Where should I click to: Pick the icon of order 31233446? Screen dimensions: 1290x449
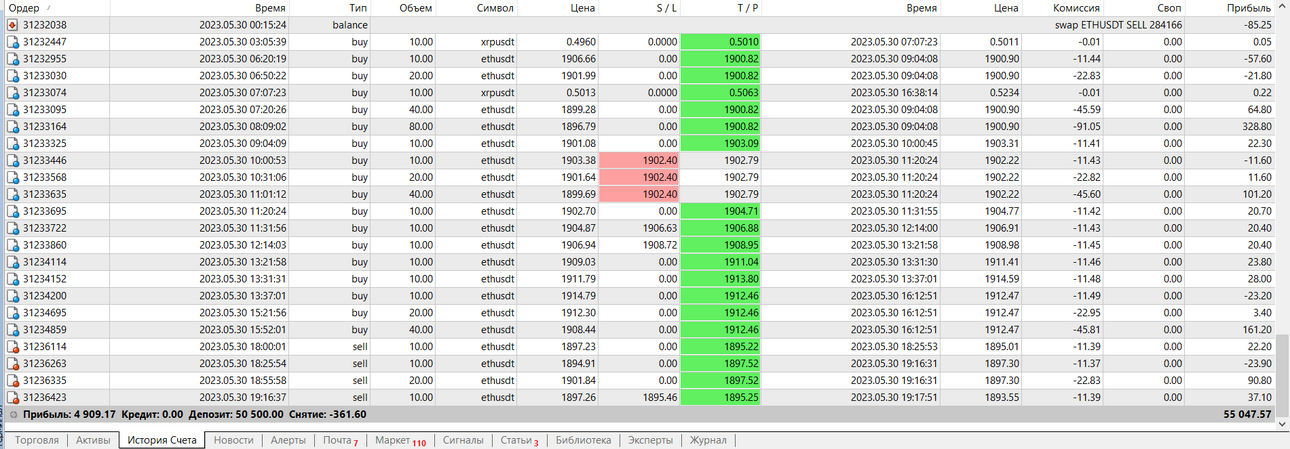tap(12, 160)
